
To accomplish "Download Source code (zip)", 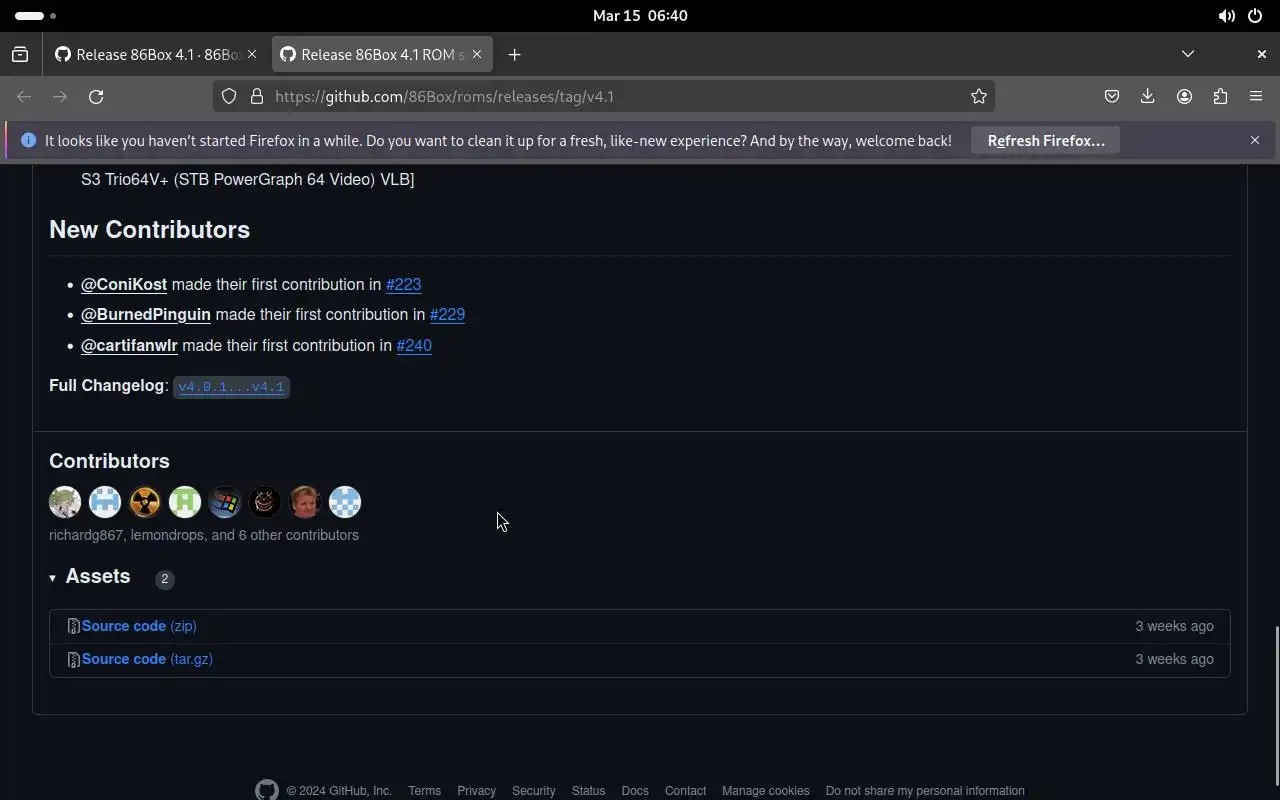I will point(139,626).
